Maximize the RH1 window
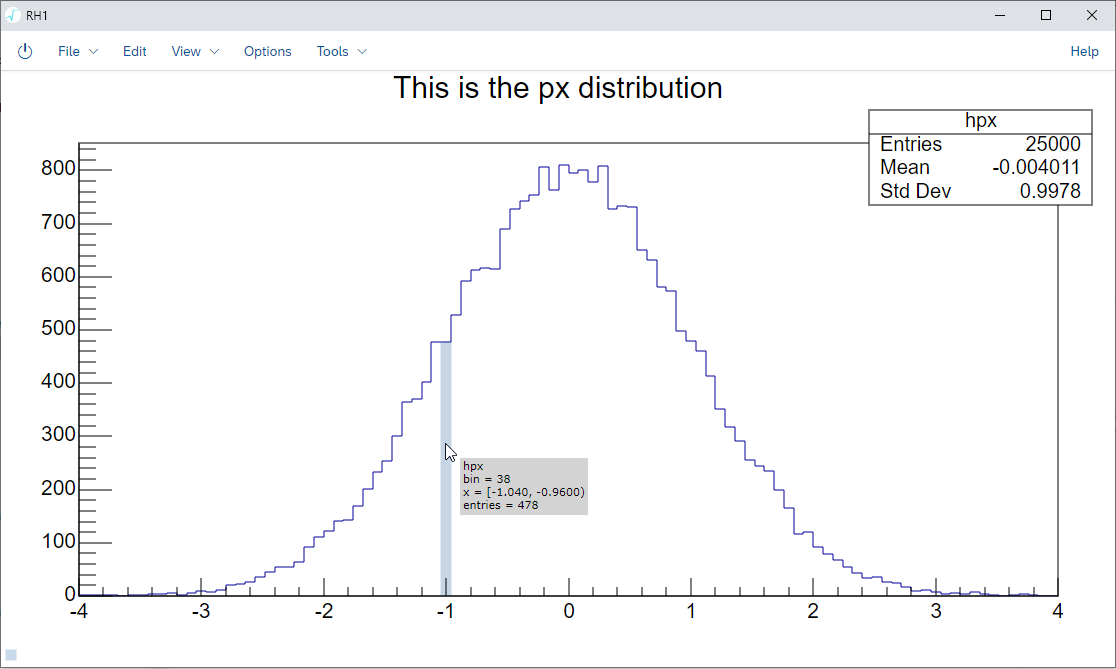The image size is (1116, 669). pos(1046,15)
